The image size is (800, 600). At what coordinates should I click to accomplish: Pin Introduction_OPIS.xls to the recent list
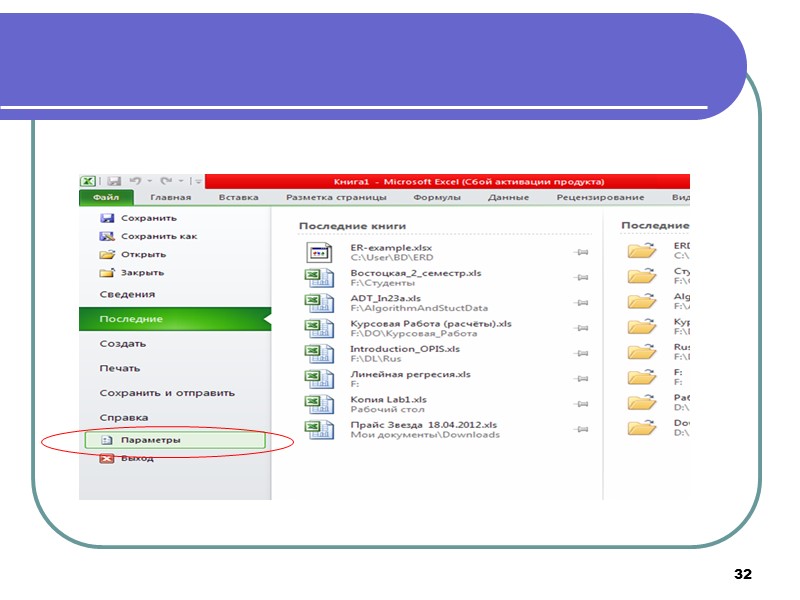[581, 353]
